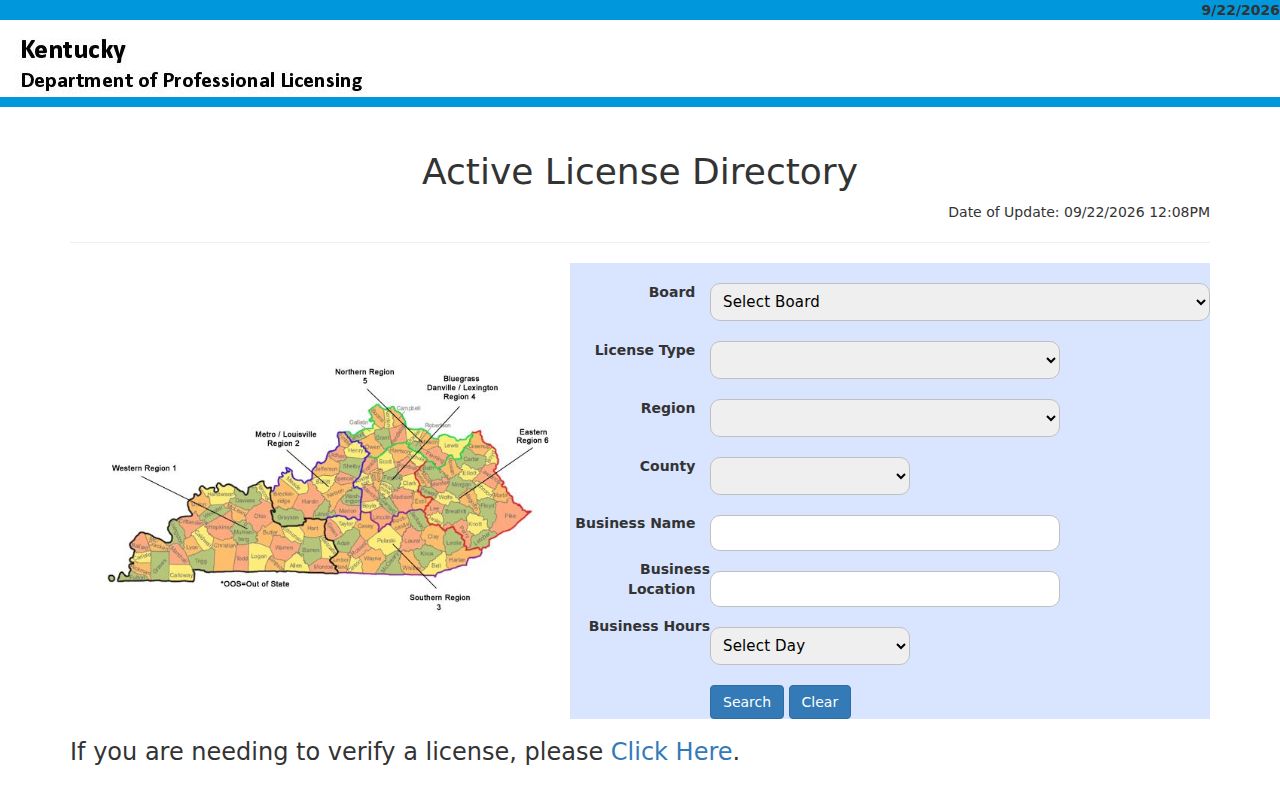
Task: Click the 9/22/2026 date in top bar
Action: tap(1240, 10)
